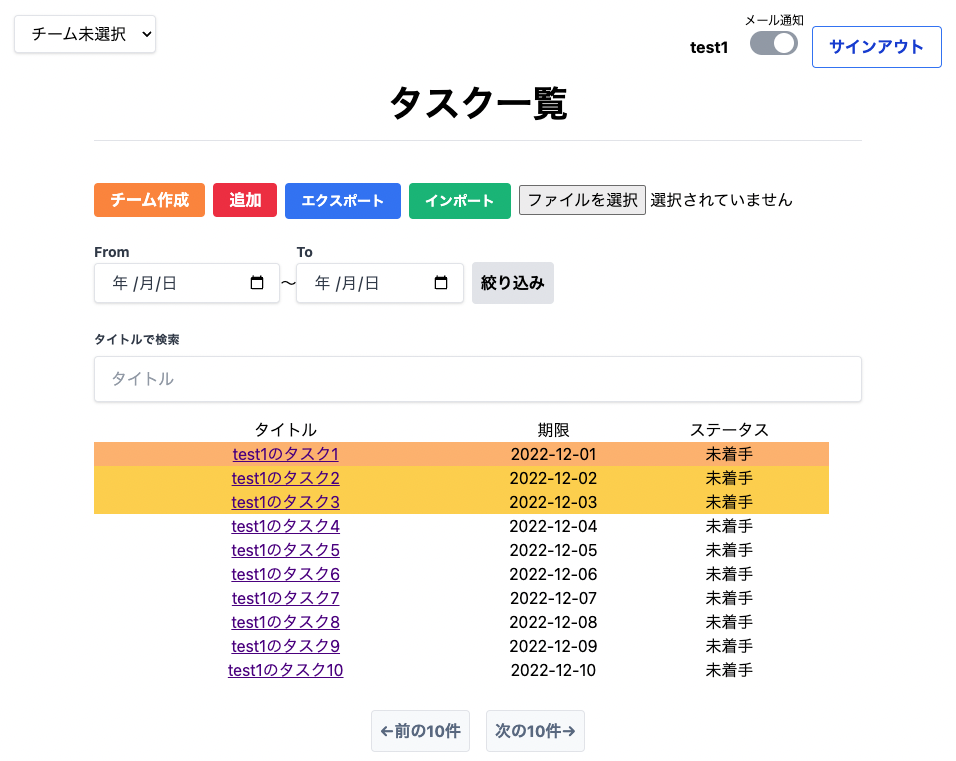956x761 pixels.
Task: Click the エクスポート button
Action: click(342, 200)
